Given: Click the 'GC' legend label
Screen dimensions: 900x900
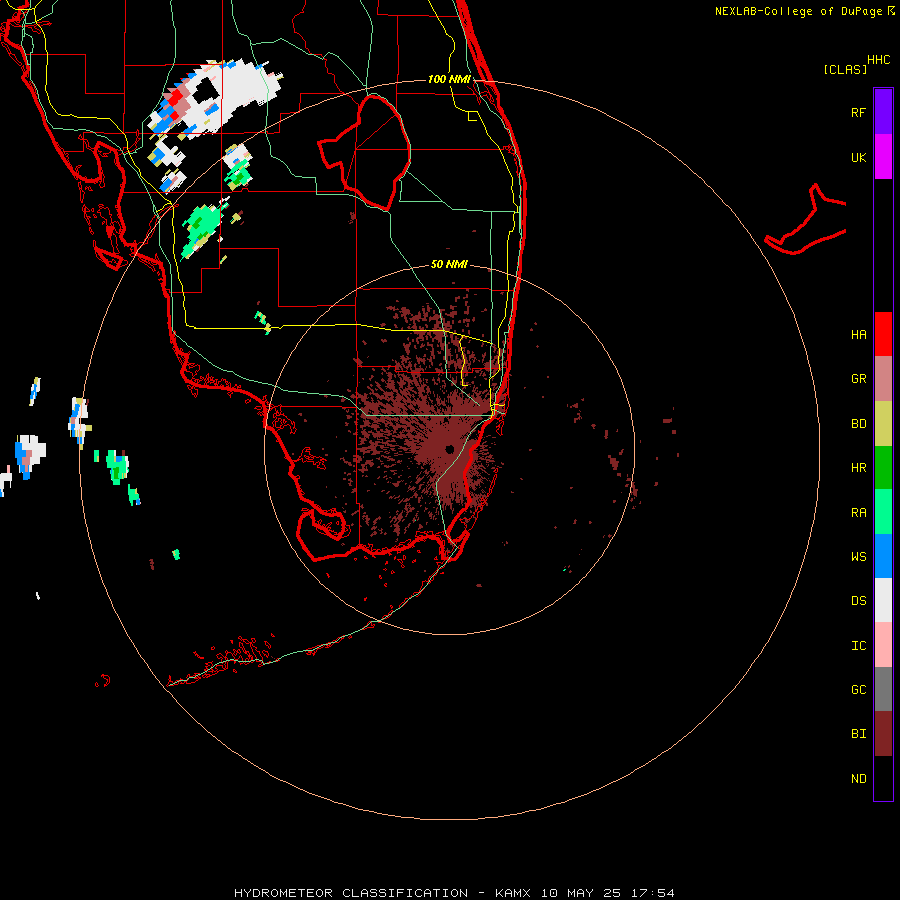Looking at the screenshot, I should click(858, 690).
